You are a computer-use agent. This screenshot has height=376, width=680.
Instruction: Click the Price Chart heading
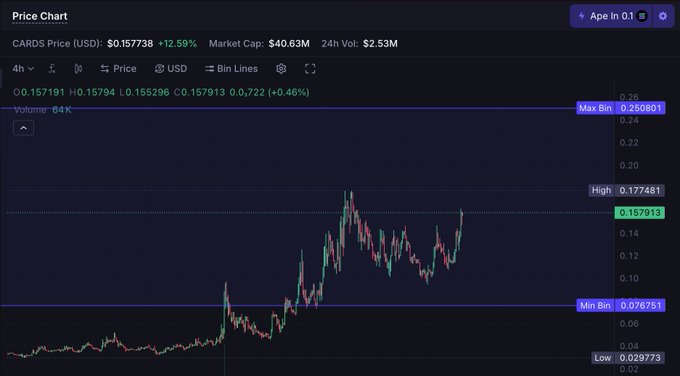click(x=40, y=16)
